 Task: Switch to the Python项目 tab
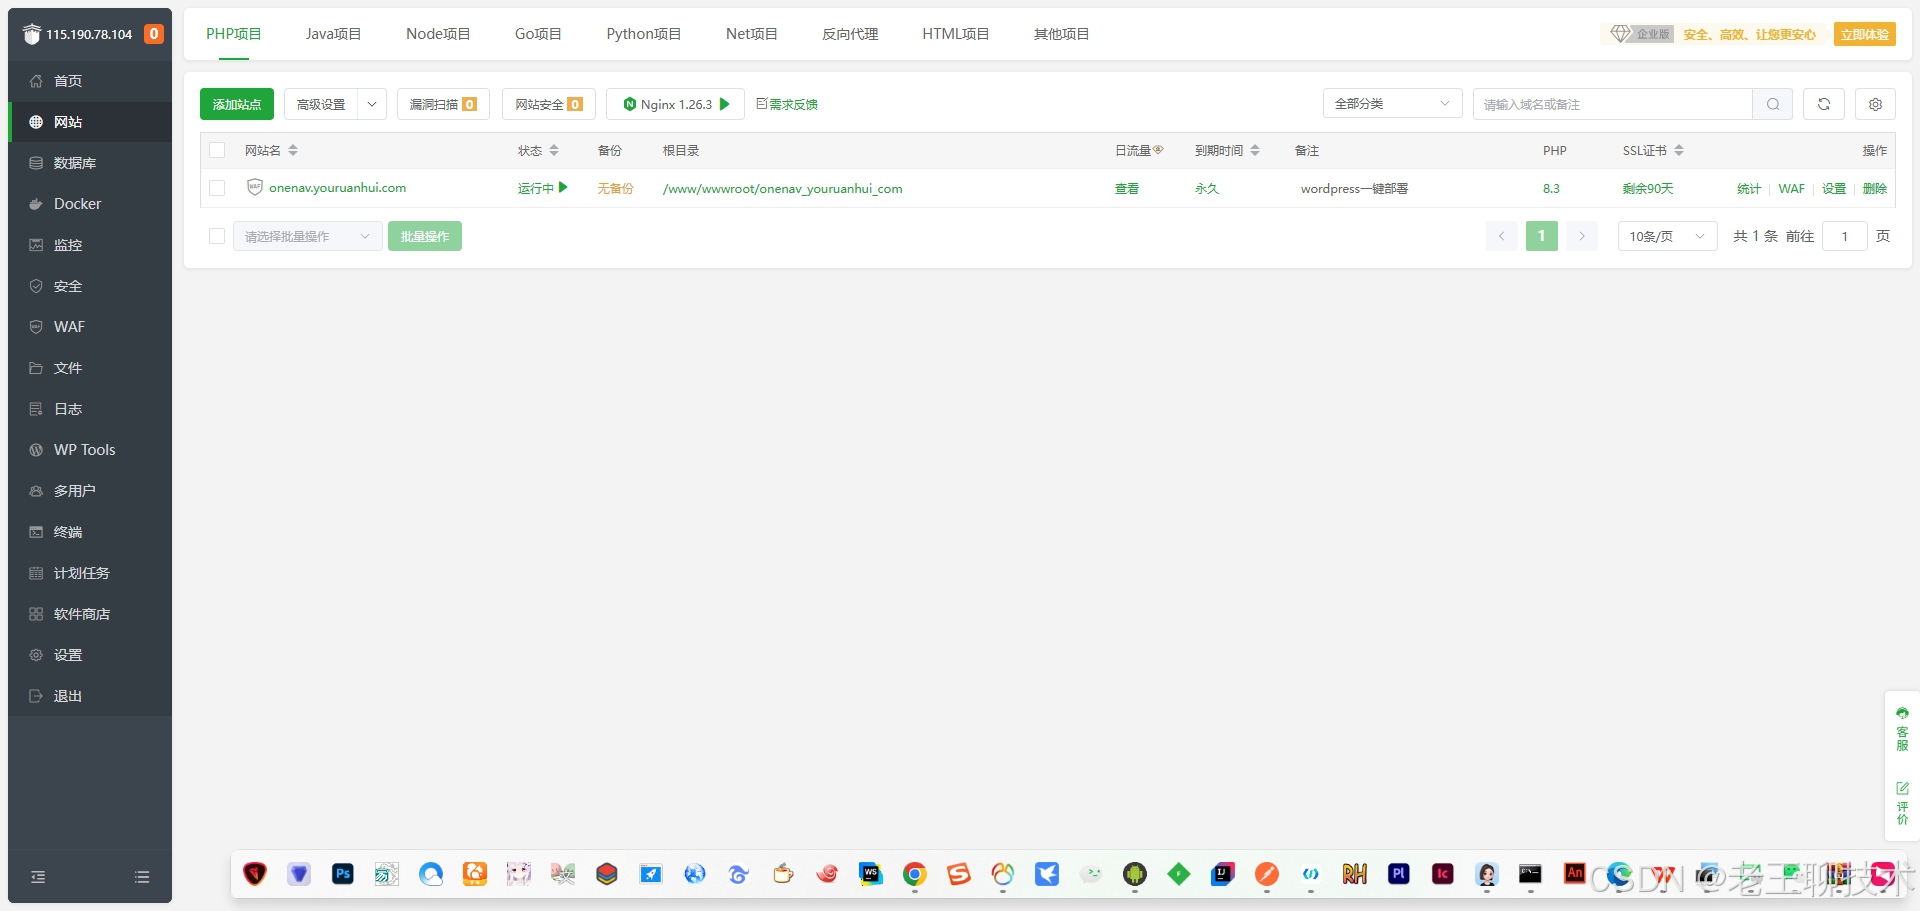coord(643,34)
